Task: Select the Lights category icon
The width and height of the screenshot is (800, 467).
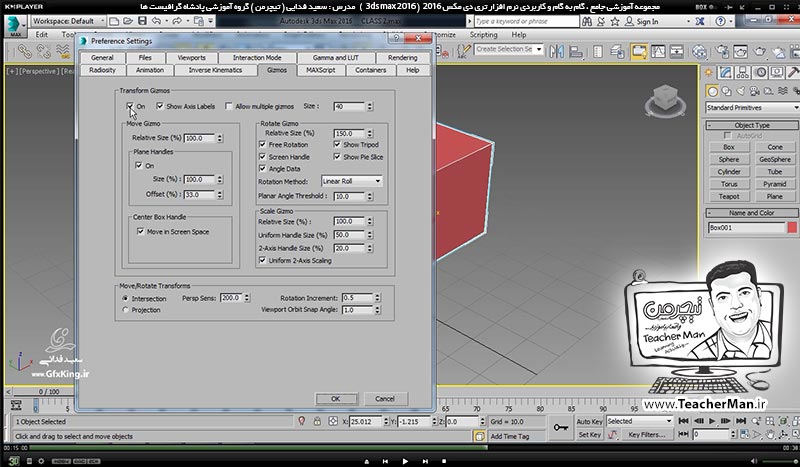Action: [740, 91]
